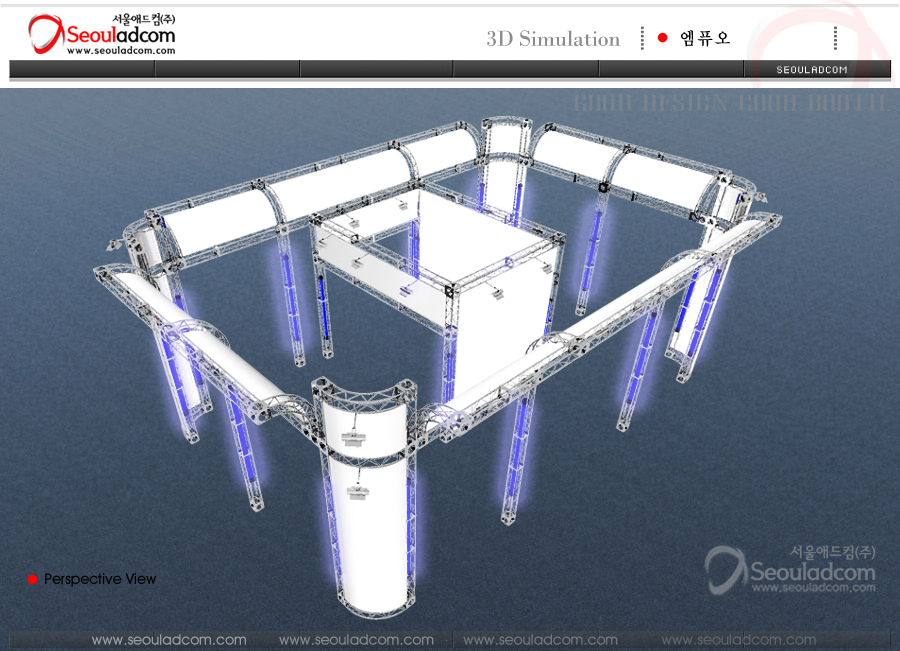Click the dotted separator left of 엠퓨오
Viewport: 900px width, 651px height.
pos(642,38)
